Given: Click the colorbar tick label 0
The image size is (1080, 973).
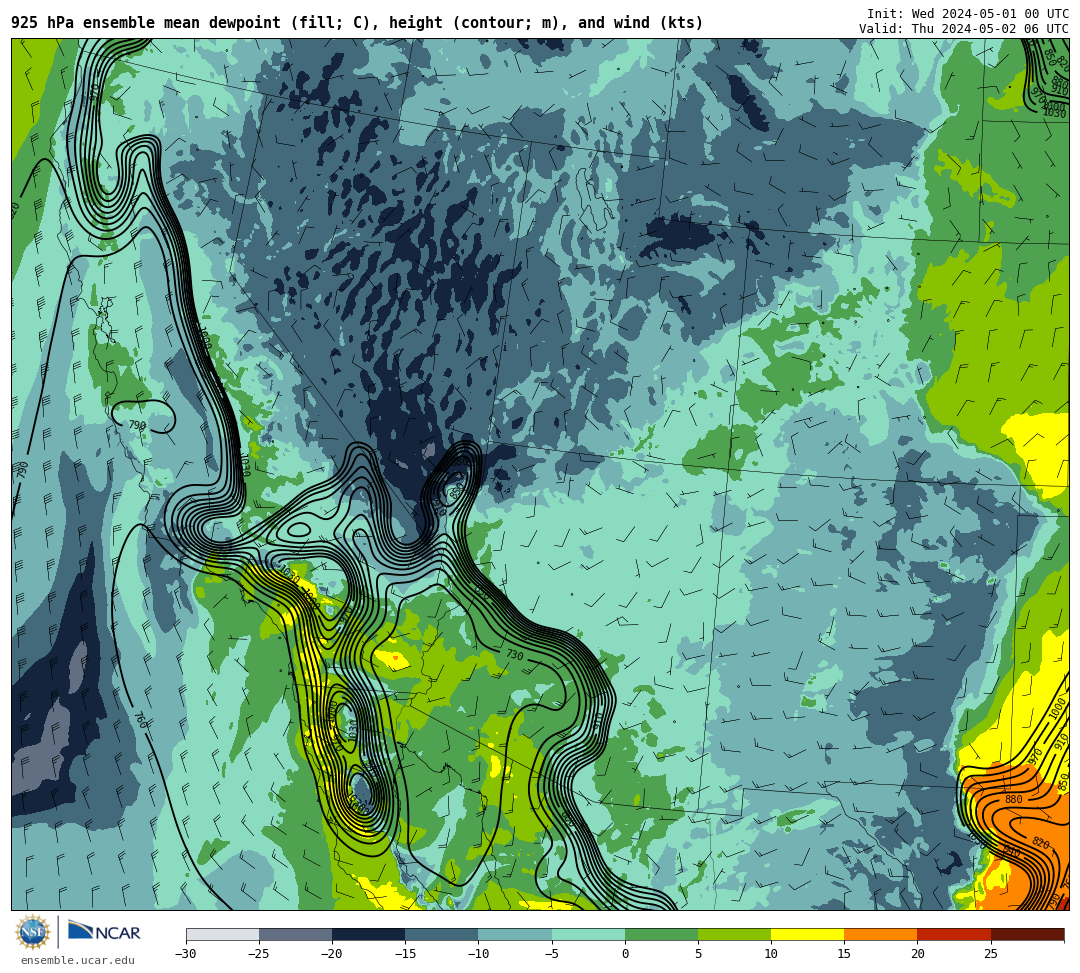Looking at the screenshot, I should pos(625,954).
